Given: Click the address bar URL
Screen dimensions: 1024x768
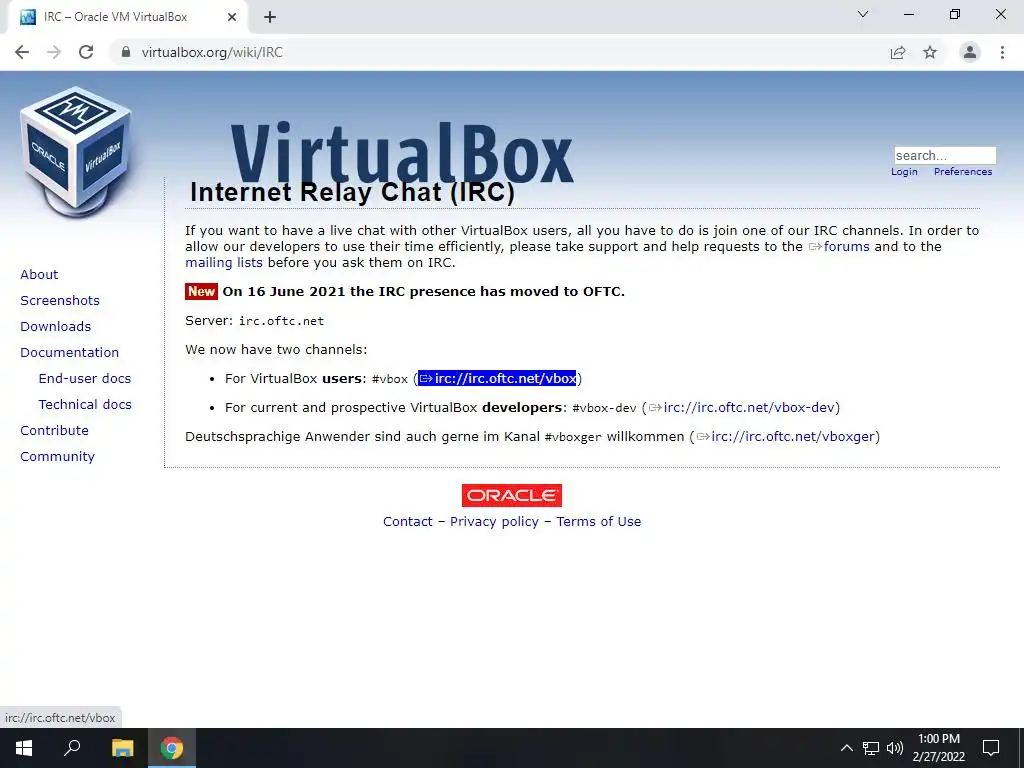Looking at the screenshot, I should point(212,52).
